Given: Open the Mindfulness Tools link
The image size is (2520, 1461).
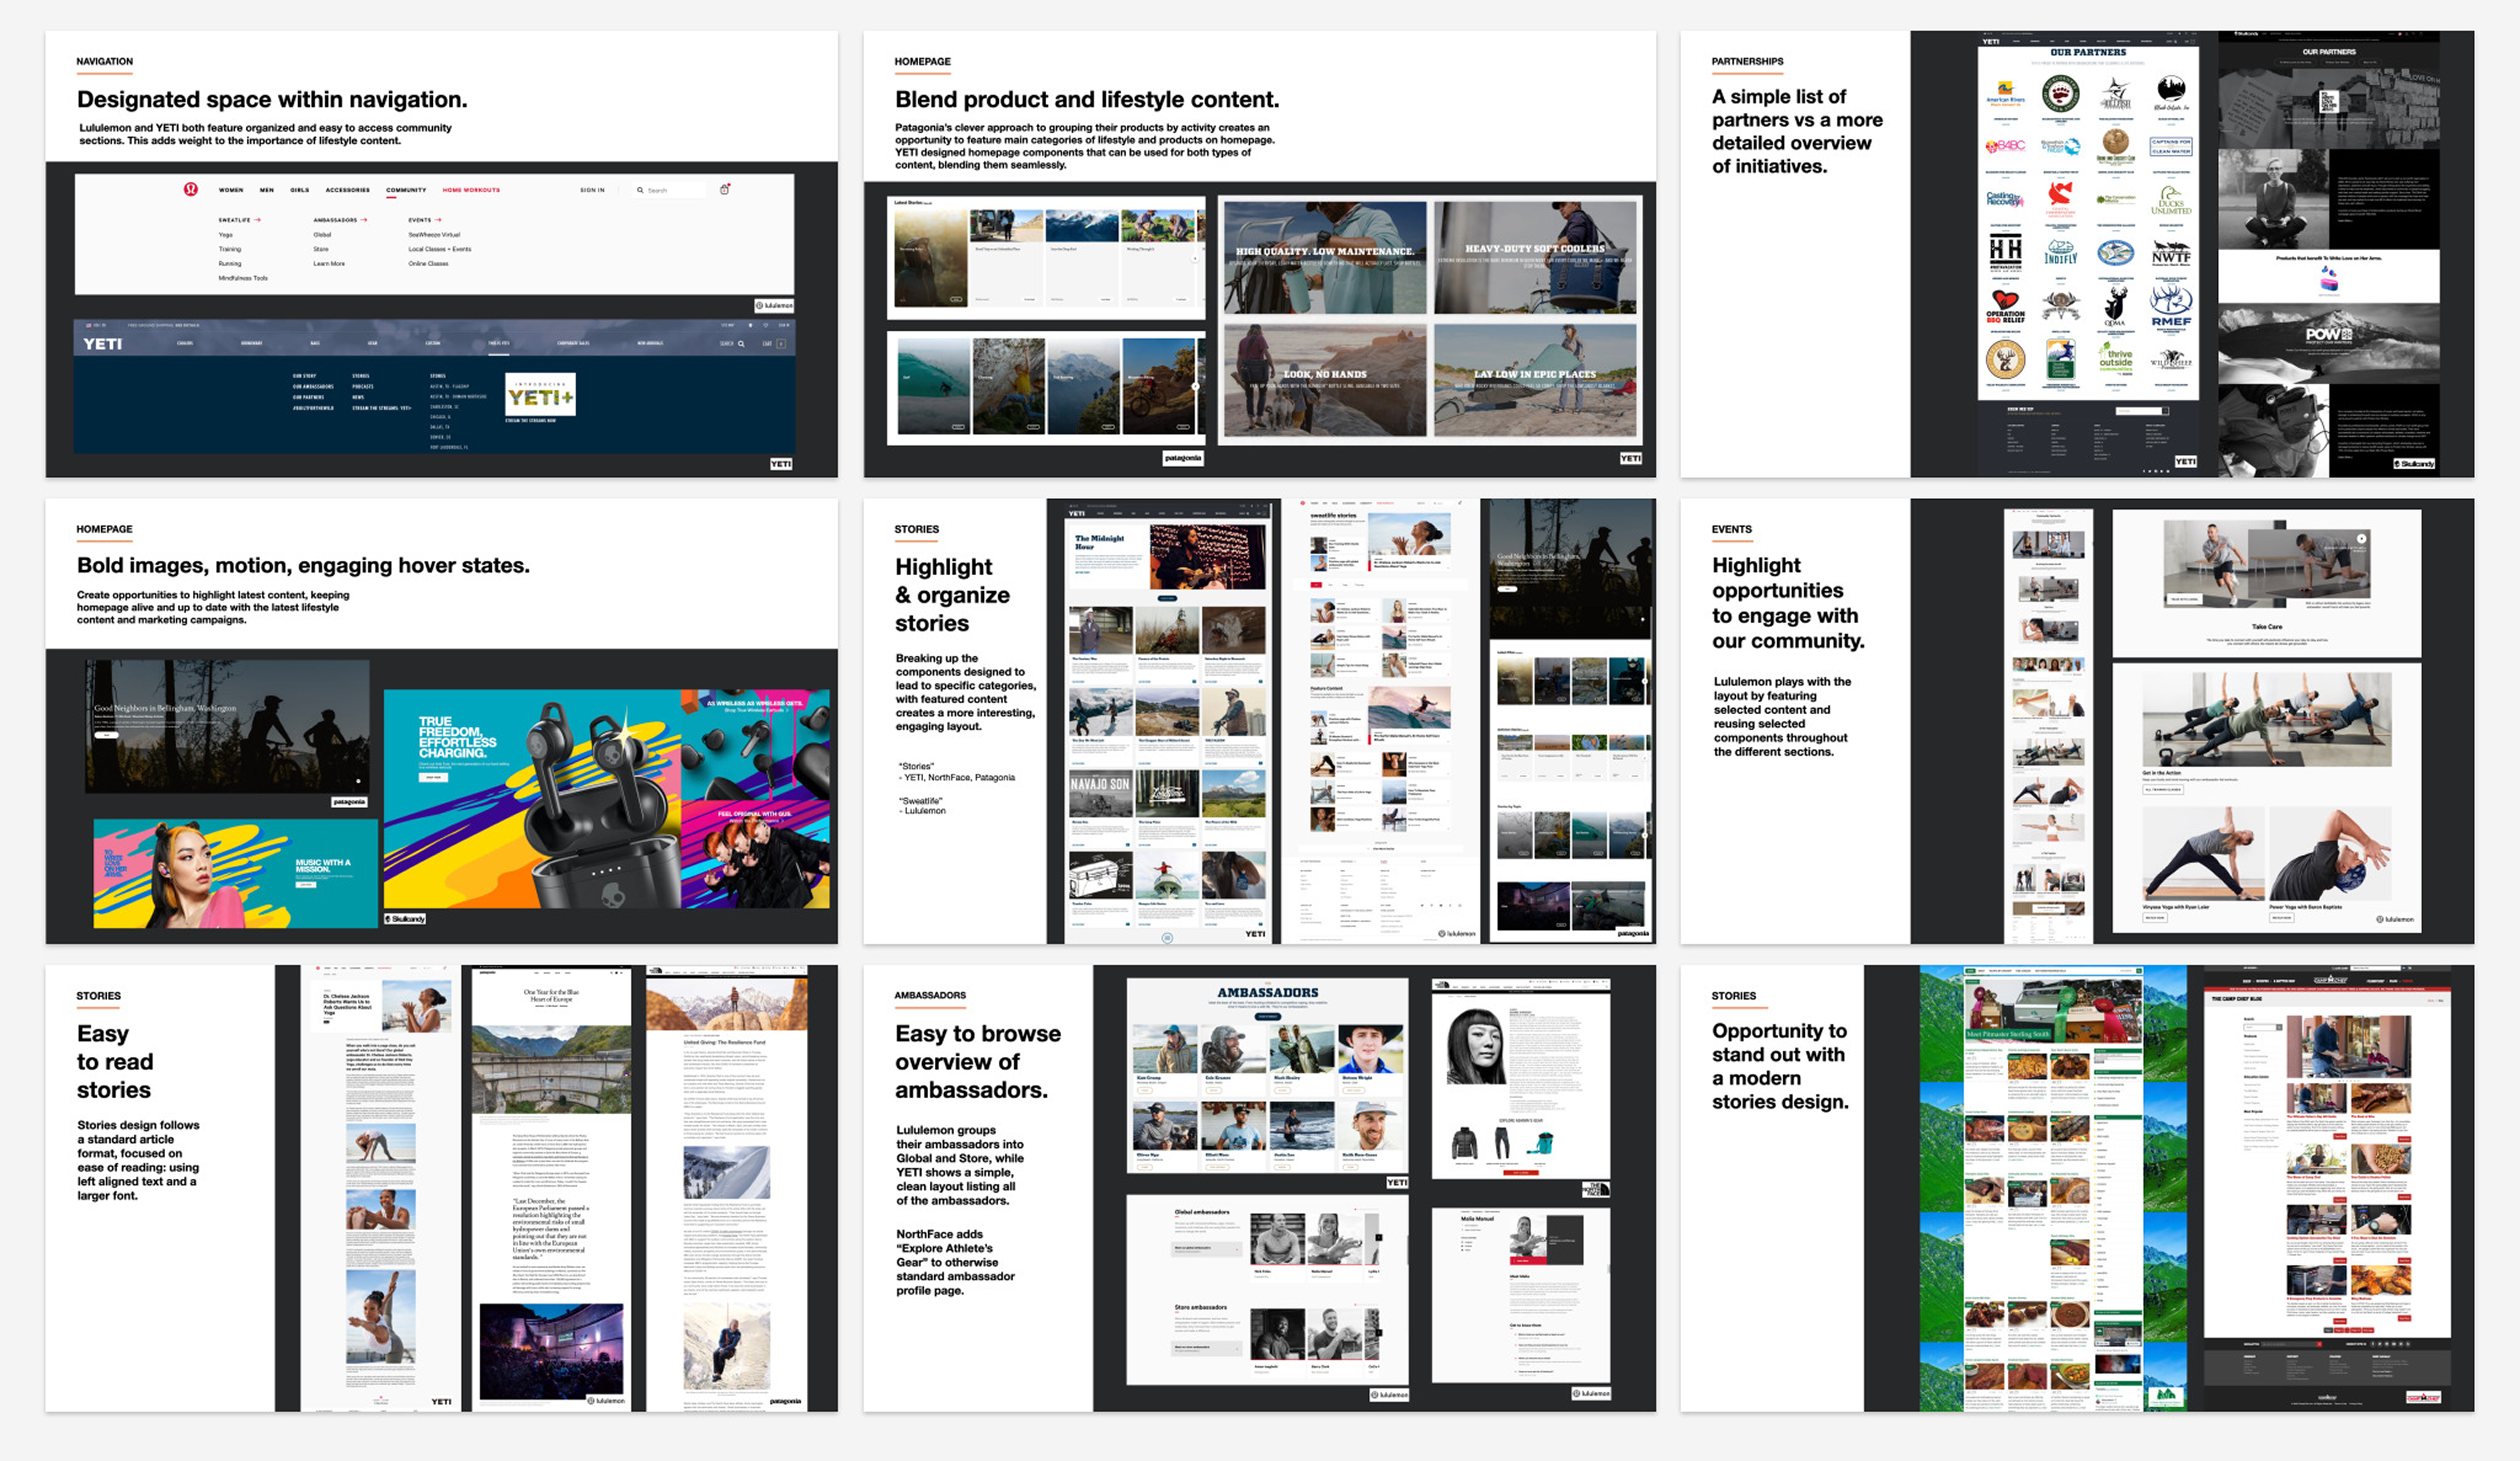Looking at the screenshot, I should tap(243, 278).
